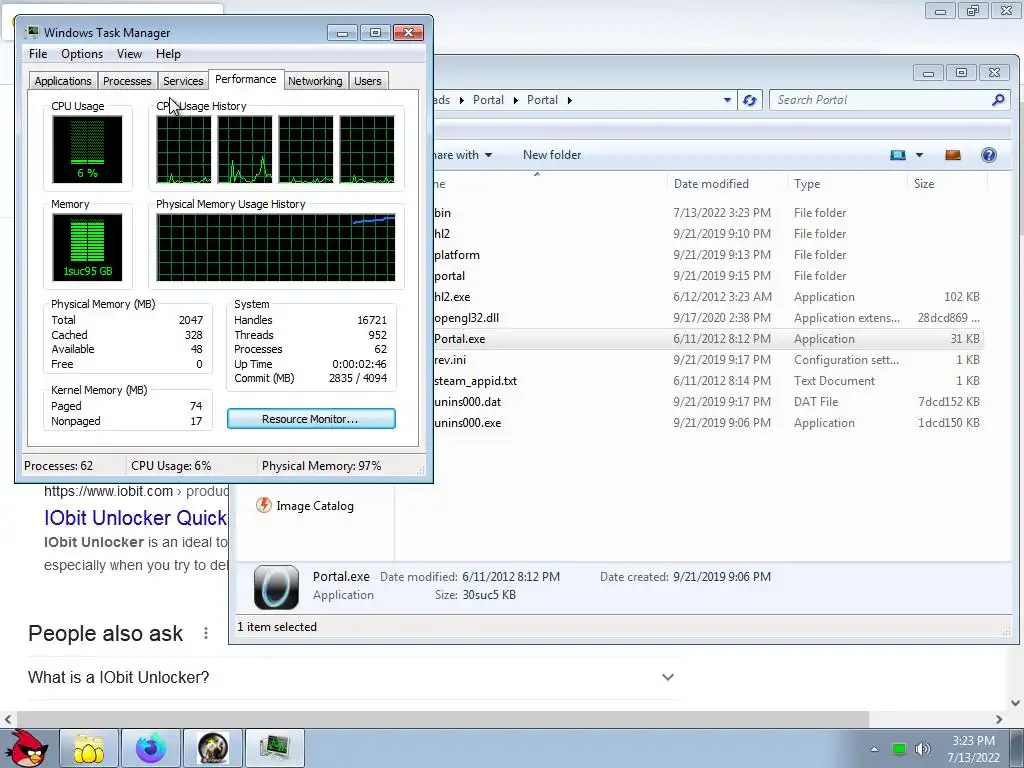The height and width of the screenshot is (768, 1024).
Task: Open the address bar history dropdown in Explorer
Action: coord(727,100)
